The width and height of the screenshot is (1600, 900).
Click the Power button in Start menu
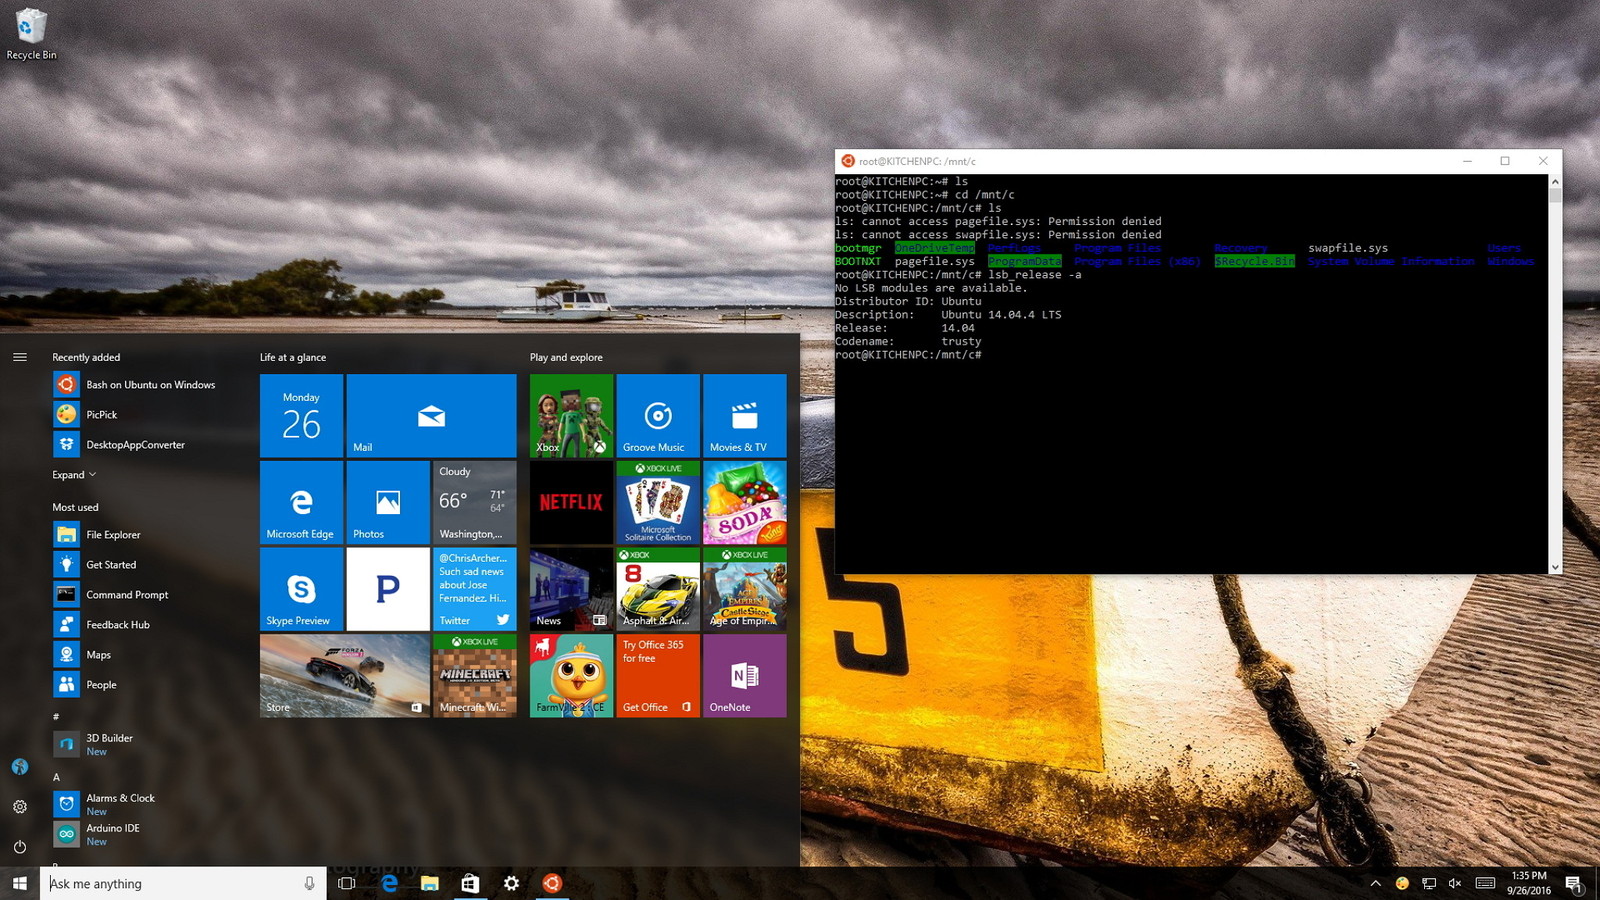(x=19, y=845)
